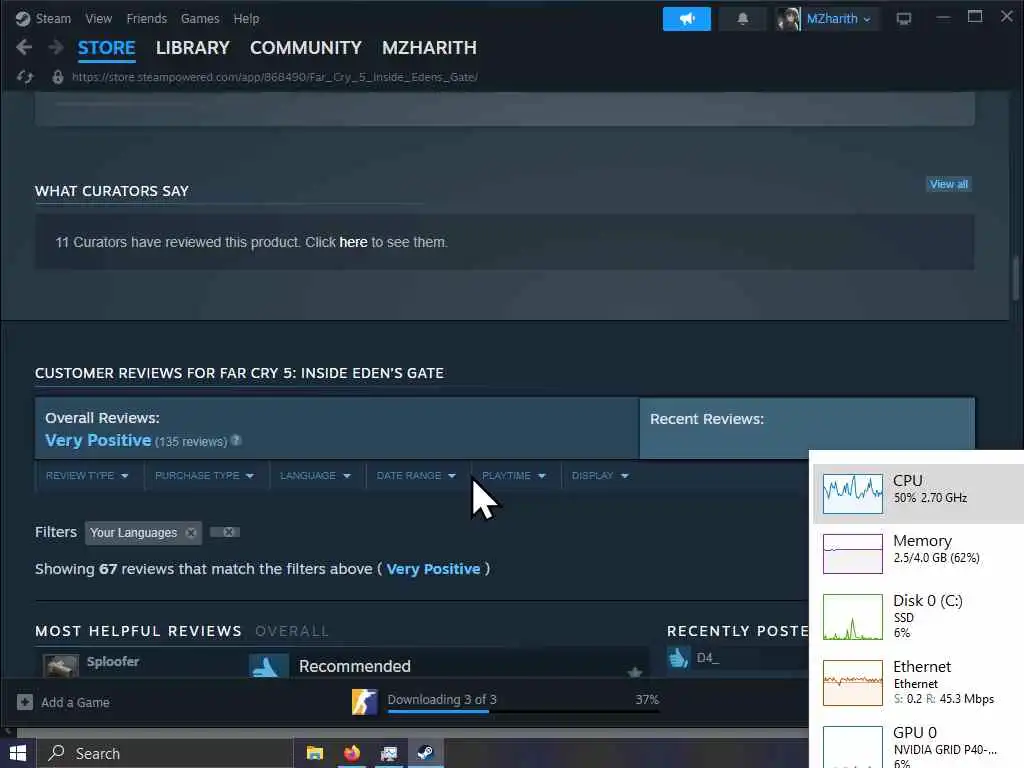Click the Windows taskbar Search box

coord(165,754)
